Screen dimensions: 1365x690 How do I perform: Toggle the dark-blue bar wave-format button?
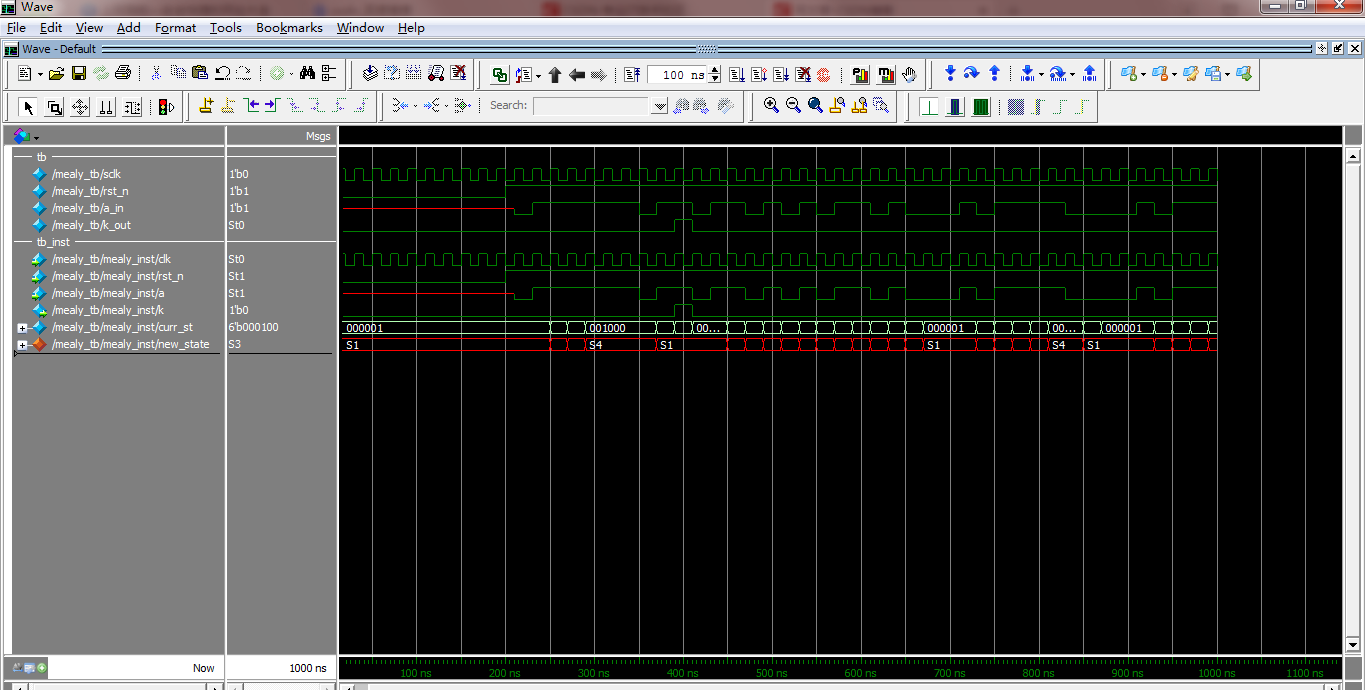coord(955,106)
